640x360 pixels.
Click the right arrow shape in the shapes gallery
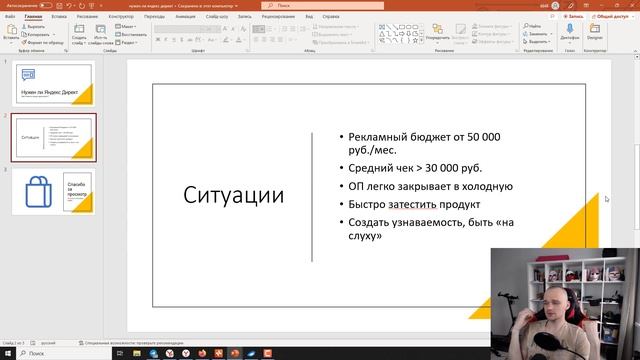click(402, 34)
